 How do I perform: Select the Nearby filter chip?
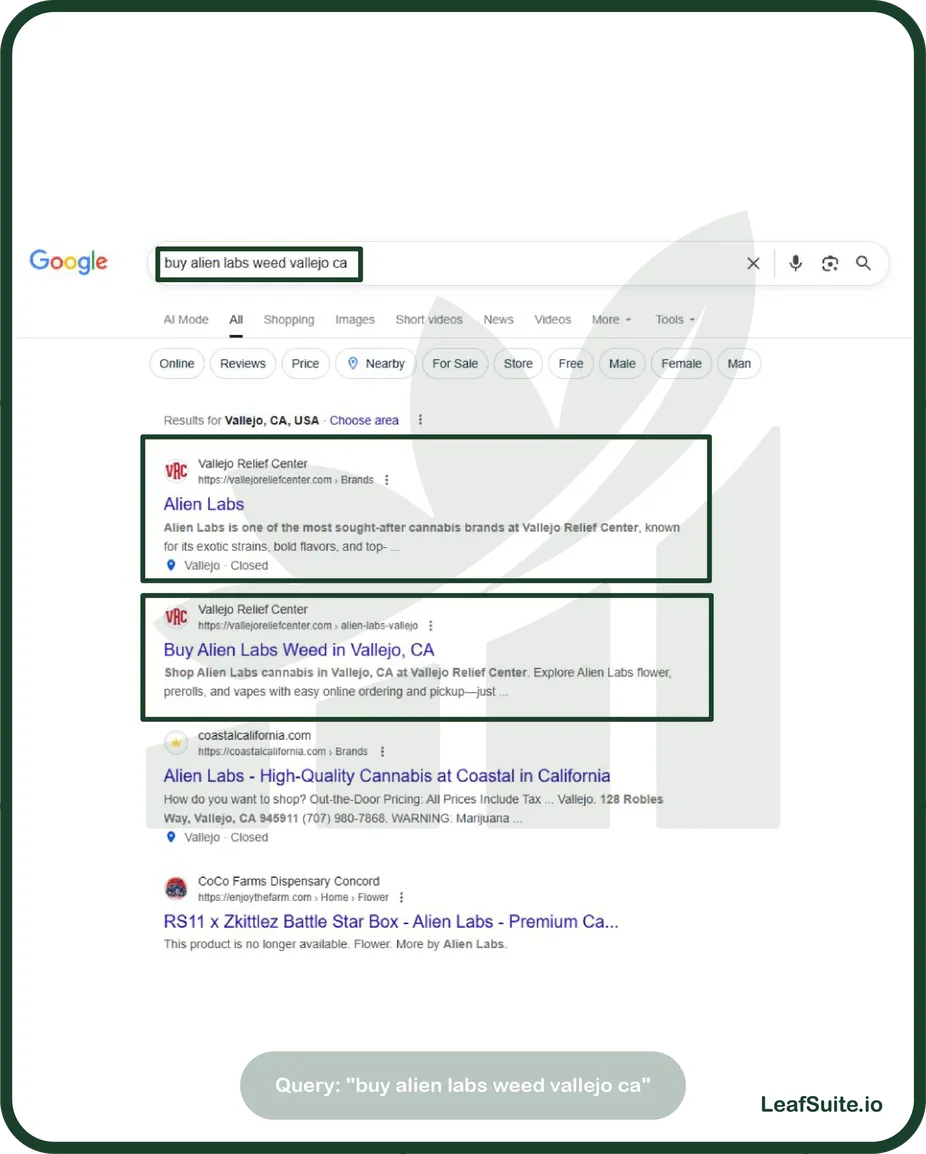coord(376,364)
